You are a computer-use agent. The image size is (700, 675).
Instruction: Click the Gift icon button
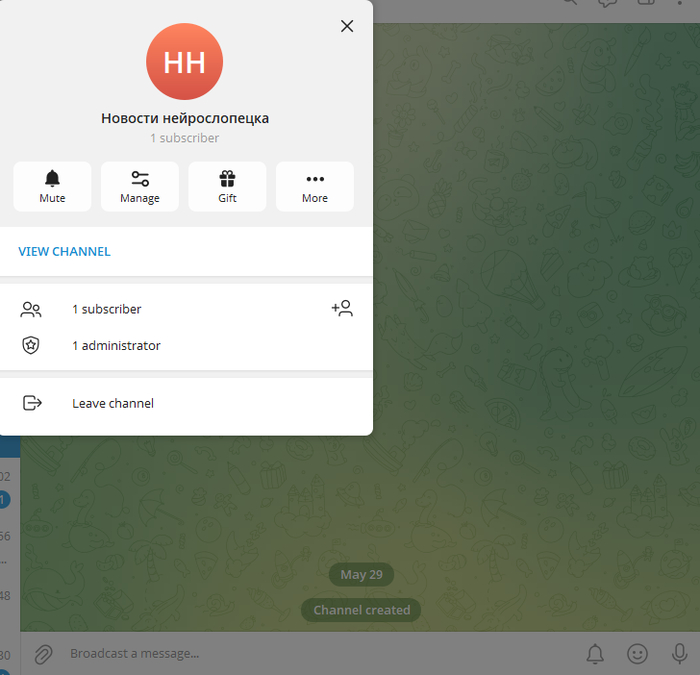click(x=227, y=187)
